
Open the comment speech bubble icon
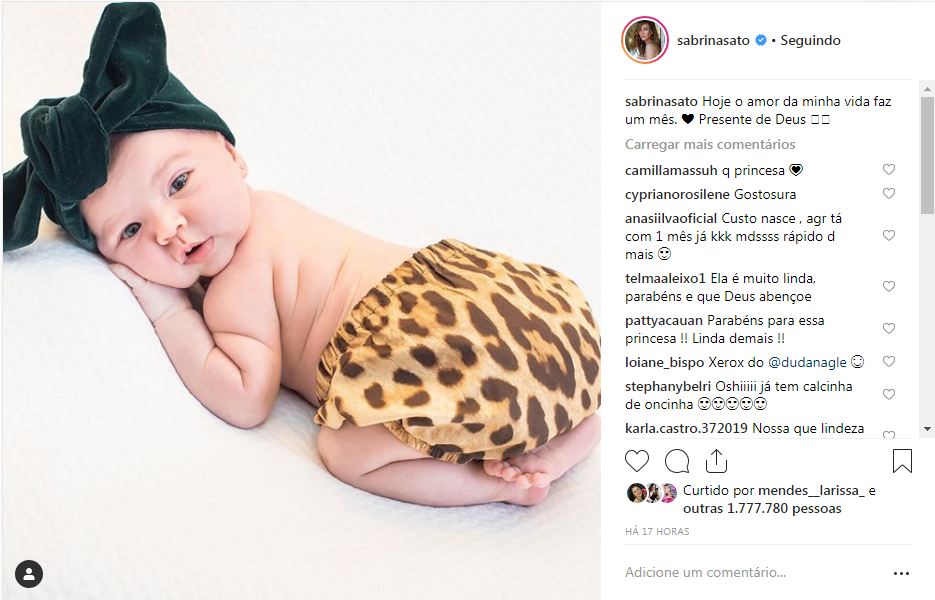677,461
